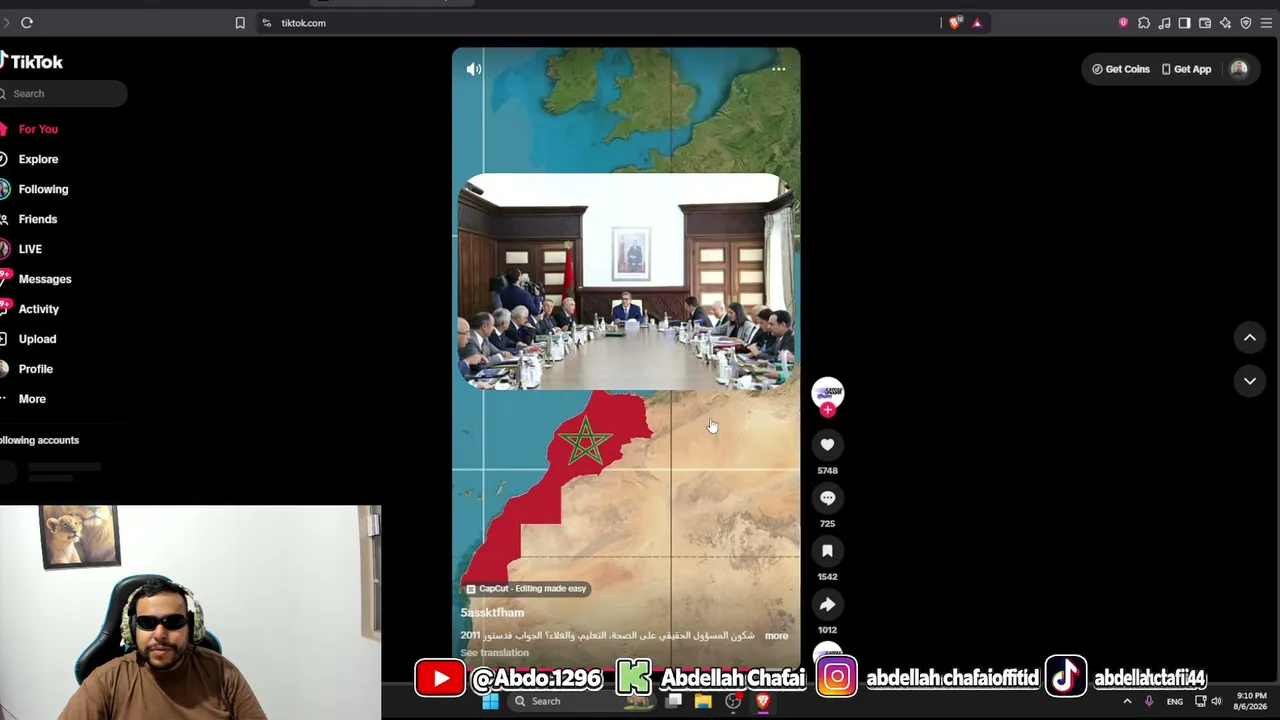
Task: Toggle the browser sidebar panel
Action: [x=1184, y=23]
